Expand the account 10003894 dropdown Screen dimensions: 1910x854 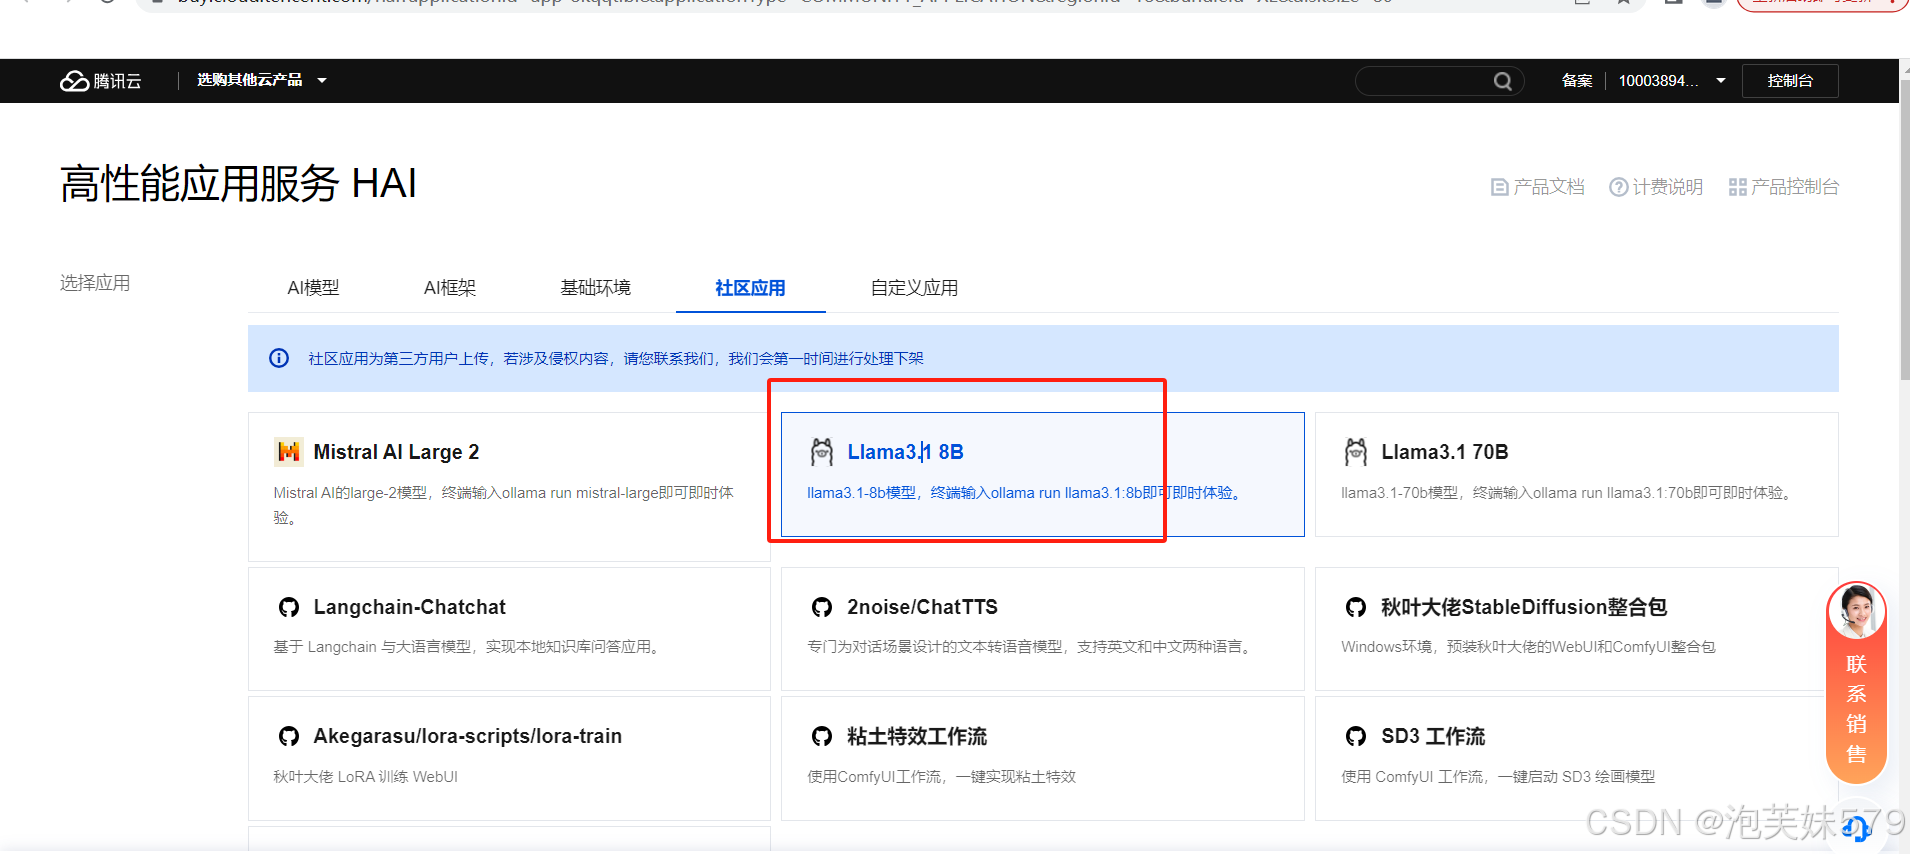pyautogui.click(x=1672, y=81)
